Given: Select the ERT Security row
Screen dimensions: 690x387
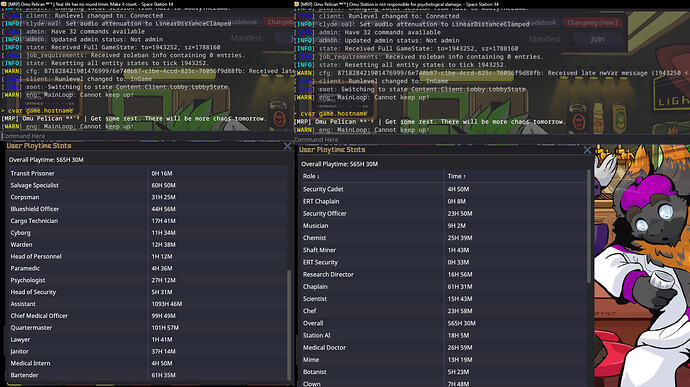Looking at the screenshot, I should tap(444, 262).
